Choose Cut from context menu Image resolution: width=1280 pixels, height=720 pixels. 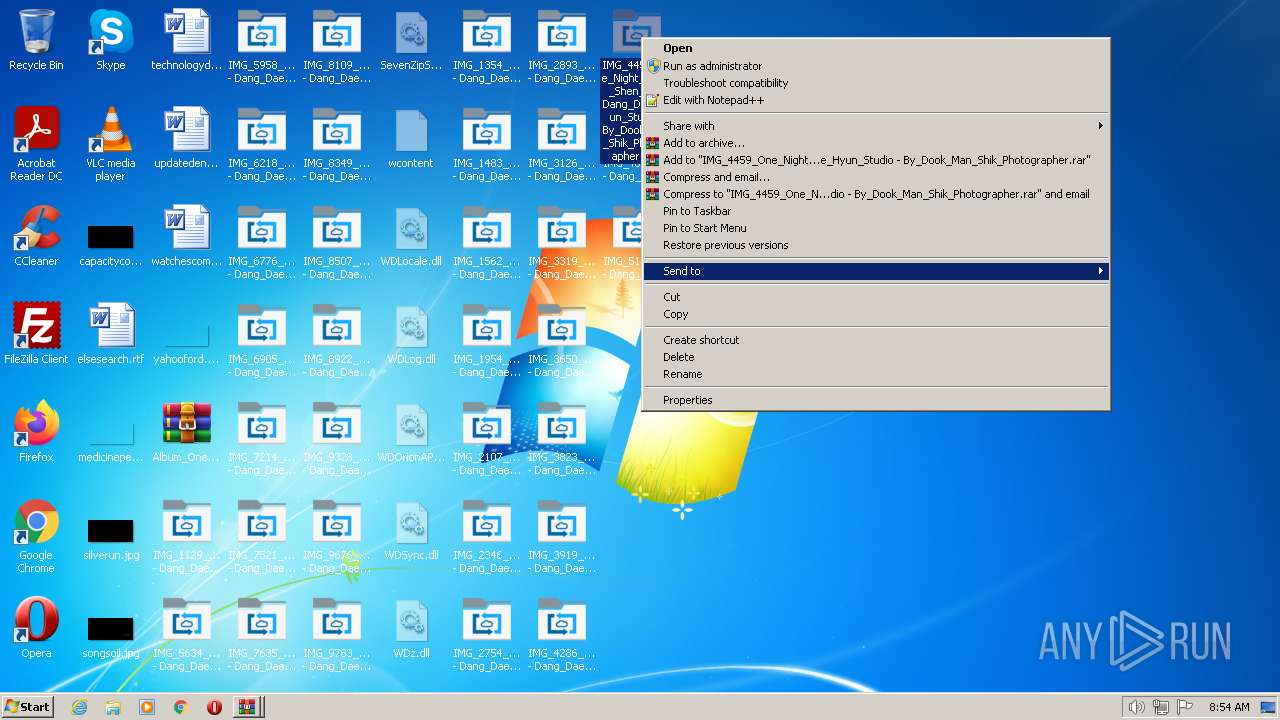[876, 297]
